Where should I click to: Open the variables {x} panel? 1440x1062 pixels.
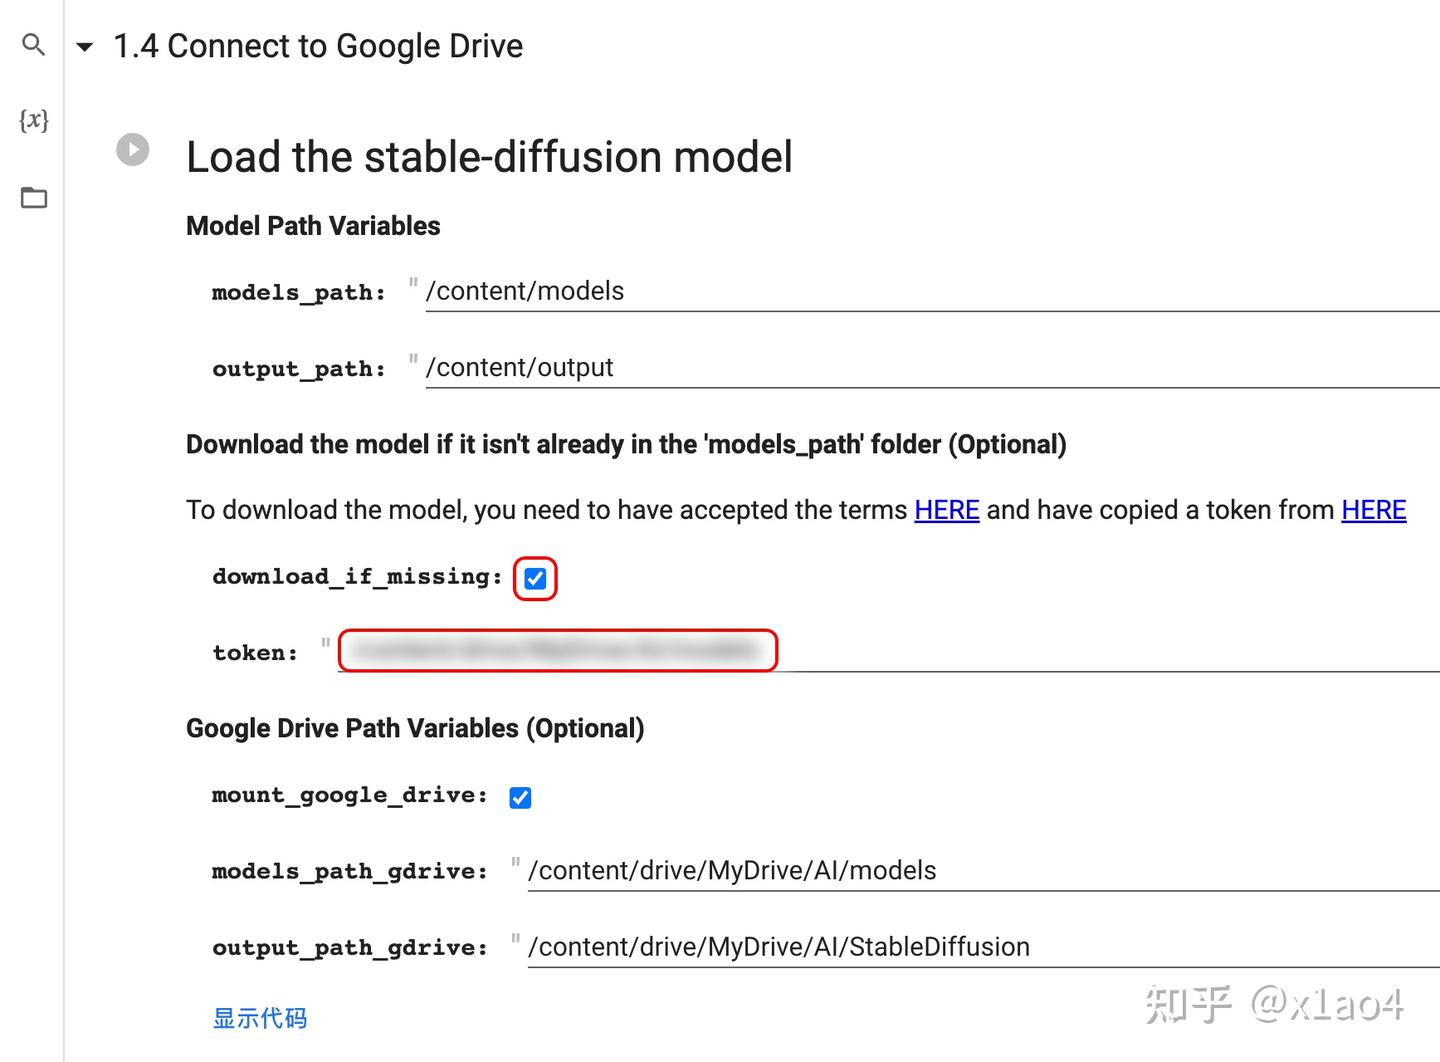click(x=34, y=121)
